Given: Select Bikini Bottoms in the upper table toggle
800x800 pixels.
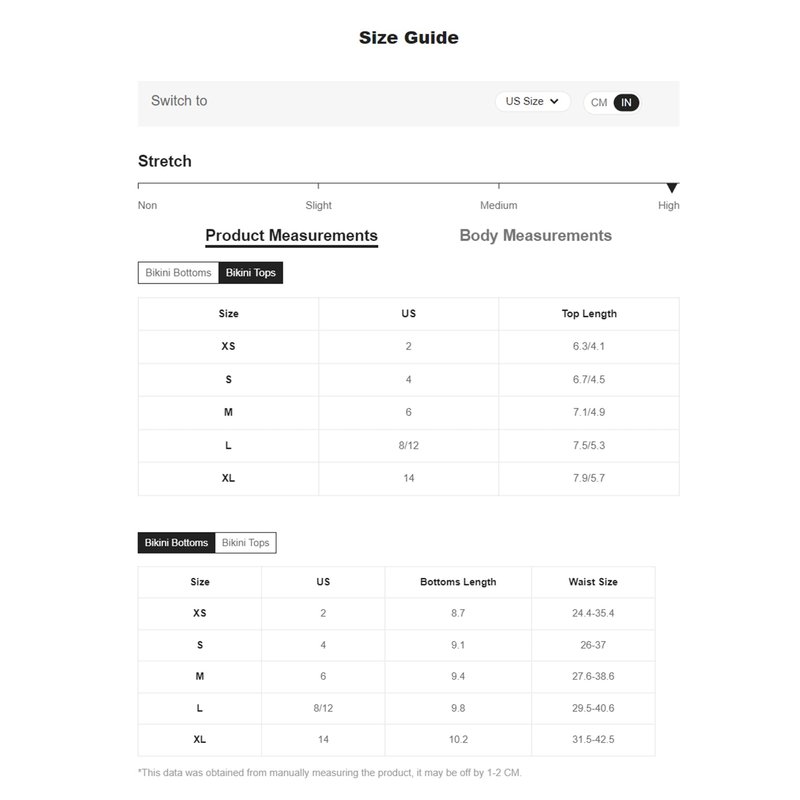Looking at the screenshot, I should tap(178, 272).
